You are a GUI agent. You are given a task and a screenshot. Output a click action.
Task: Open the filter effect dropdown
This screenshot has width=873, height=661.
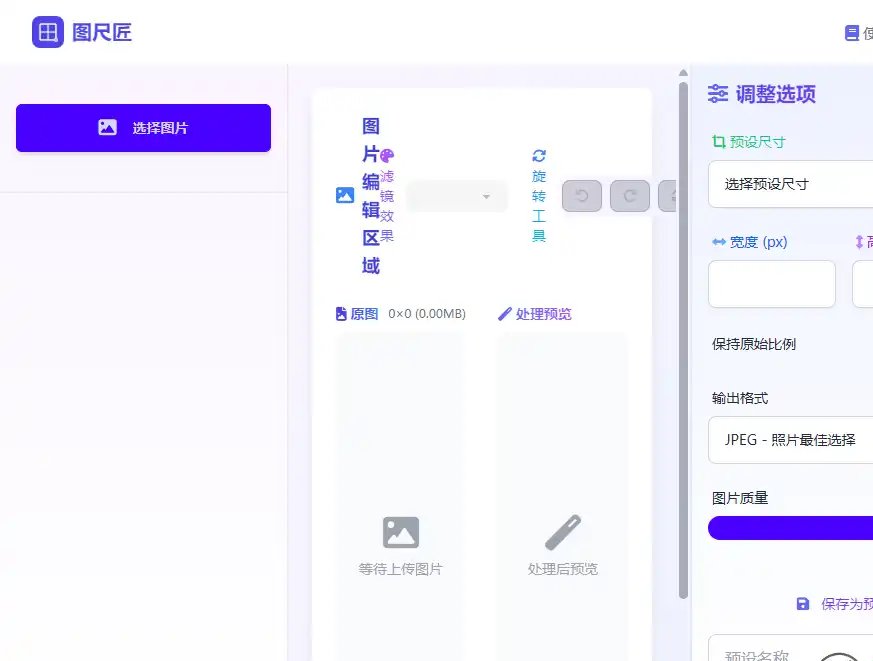pyautogui.click(x=457, y=196)
